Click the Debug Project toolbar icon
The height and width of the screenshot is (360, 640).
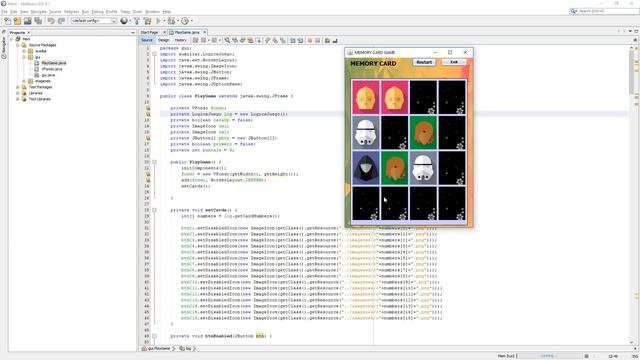[x=171, y=21]
